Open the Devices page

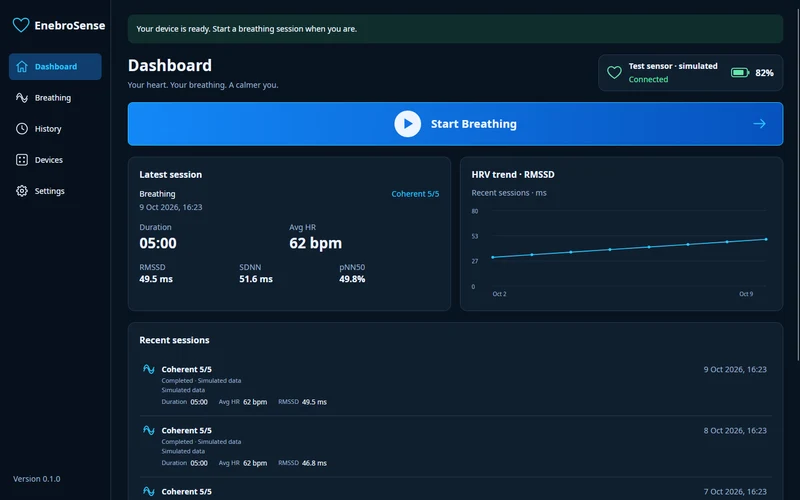55,160
